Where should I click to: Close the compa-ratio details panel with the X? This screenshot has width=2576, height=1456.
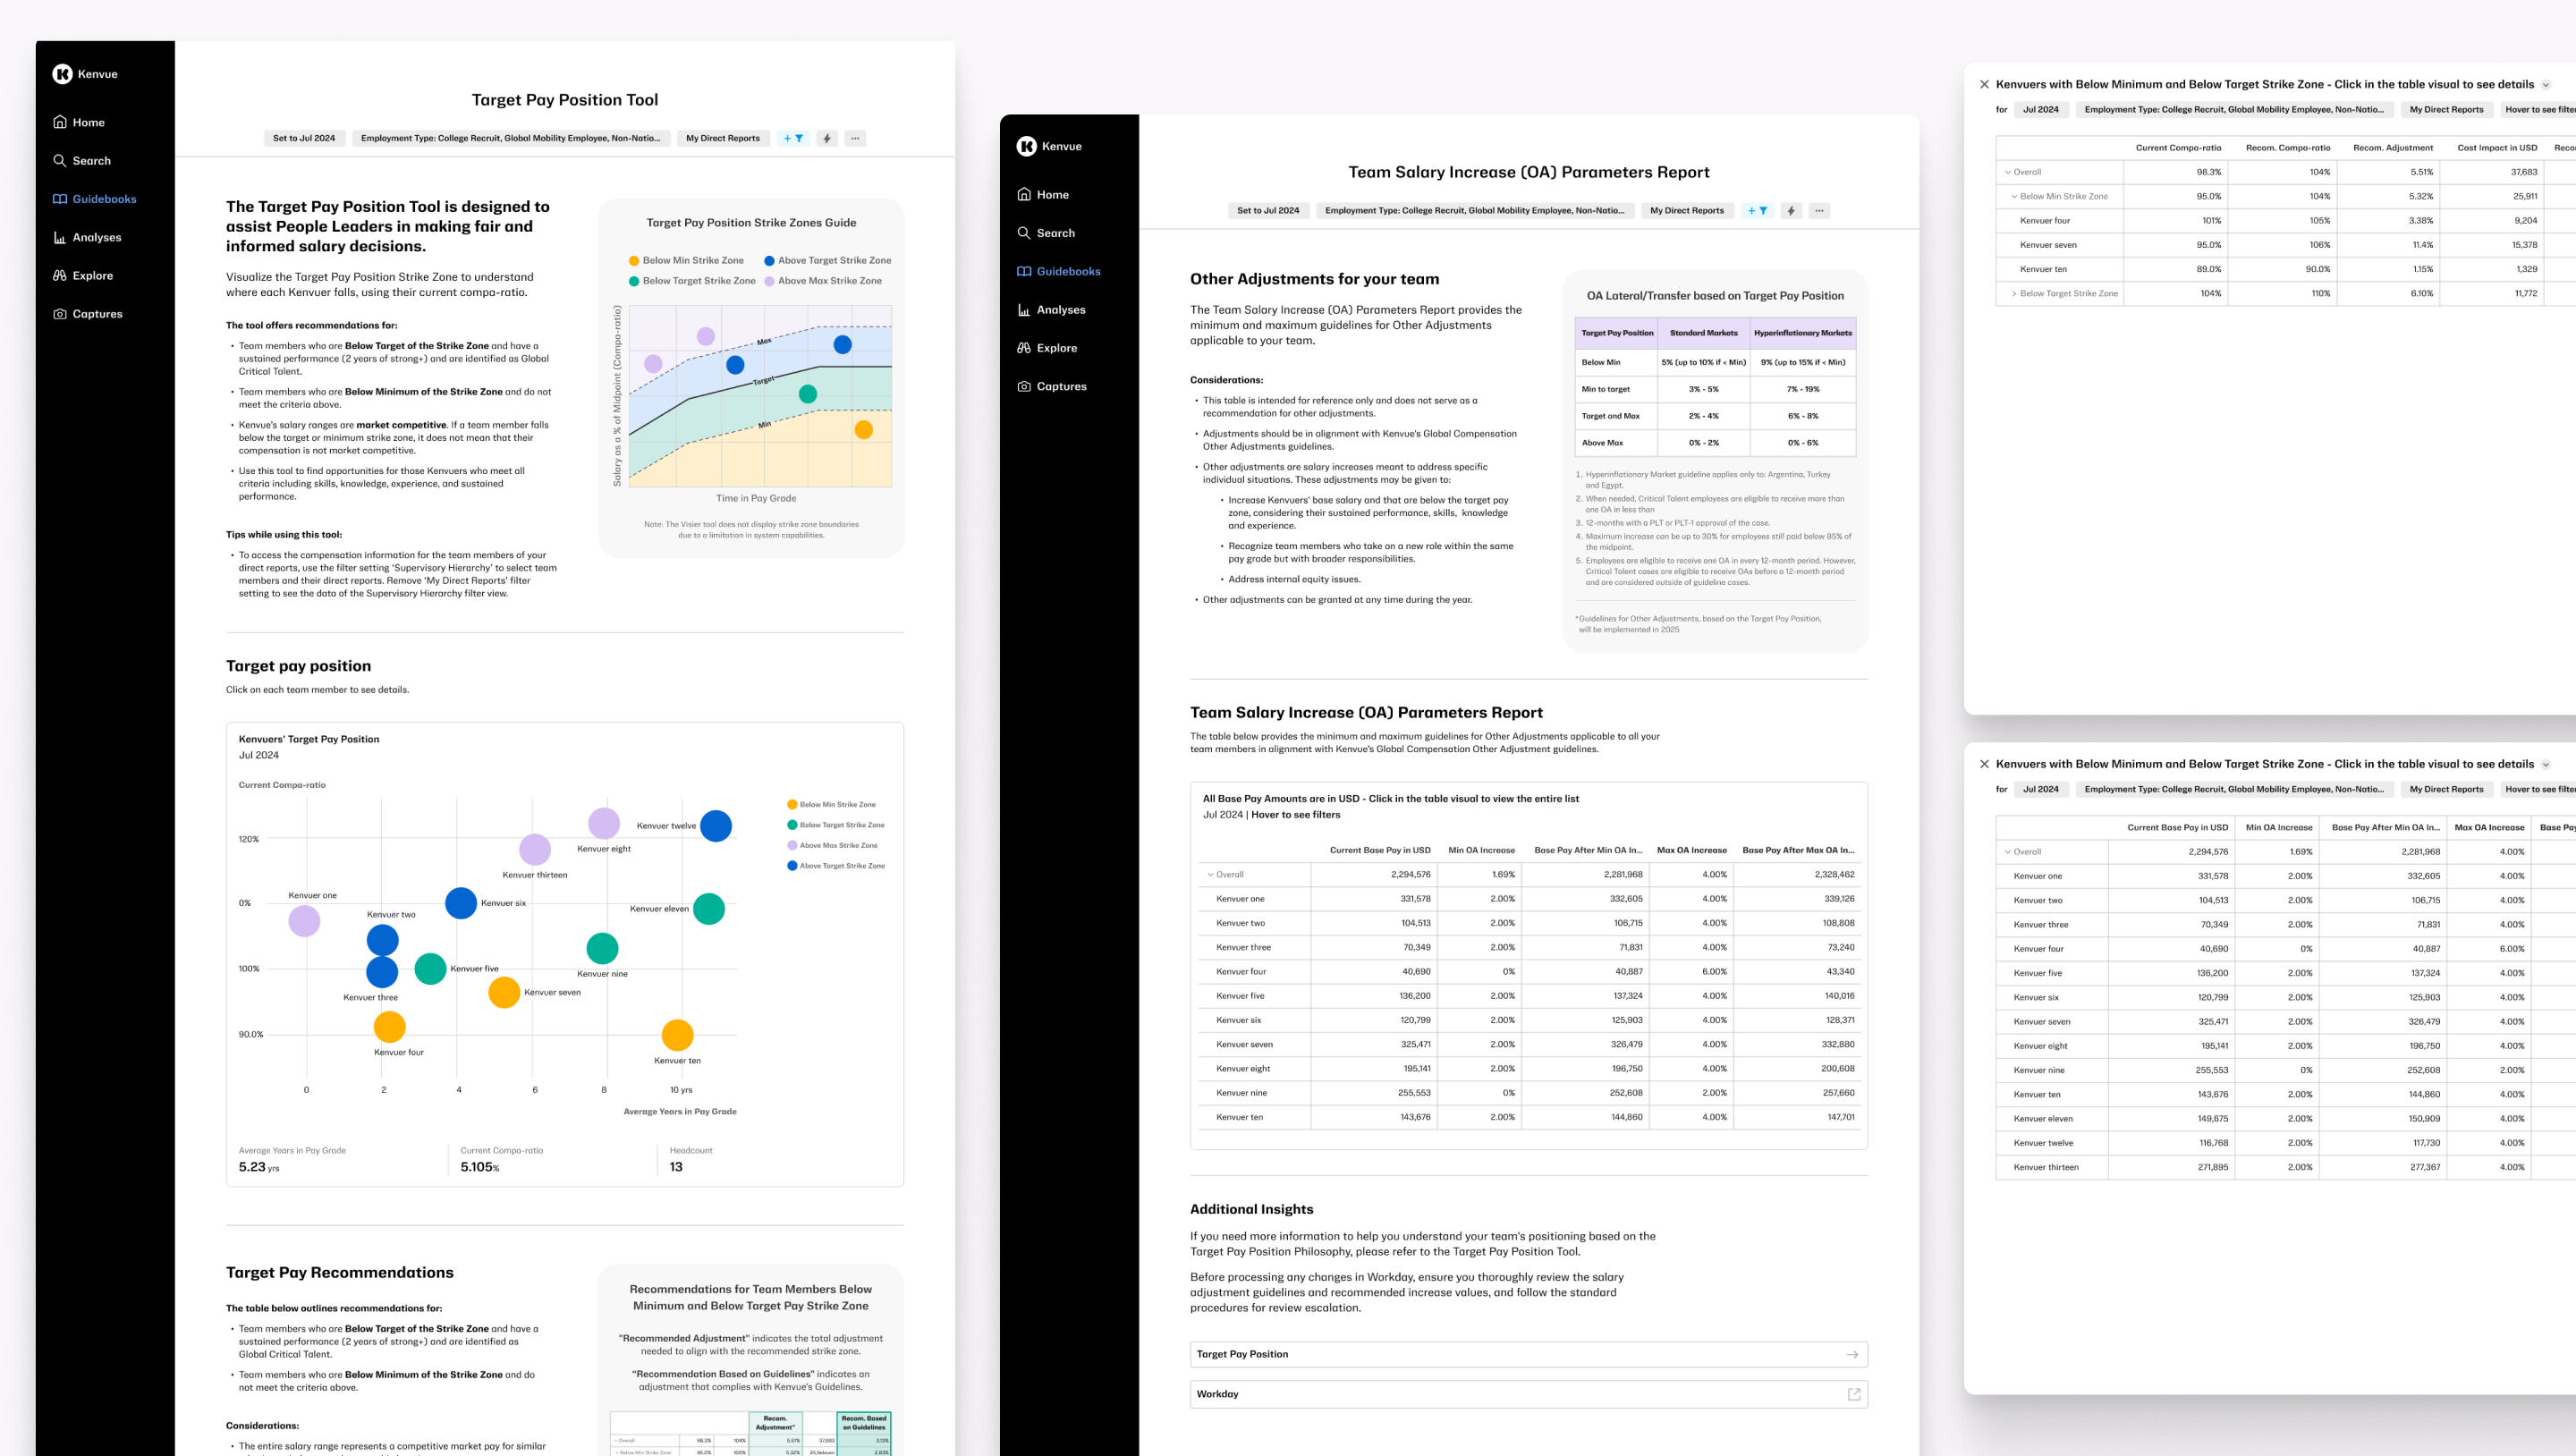[1984, 84]
